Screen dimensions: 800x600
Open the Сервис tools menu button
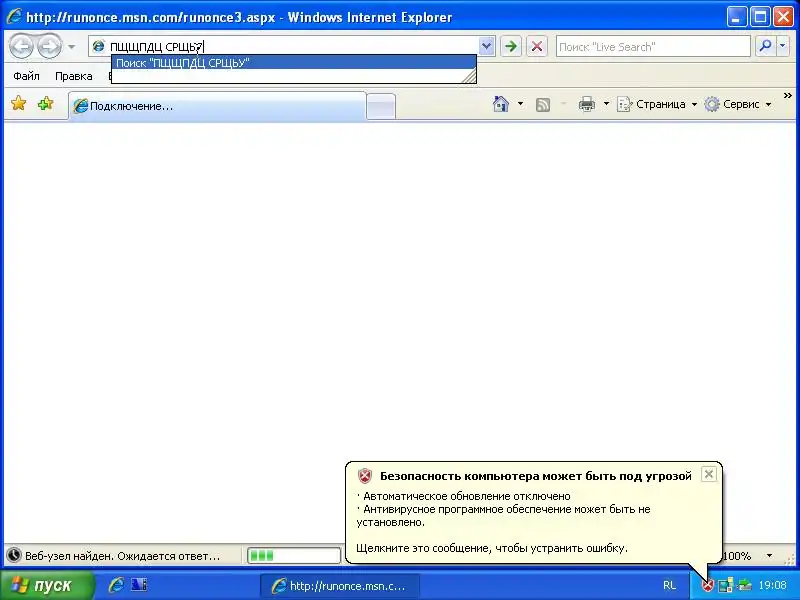tap(738, 104)
